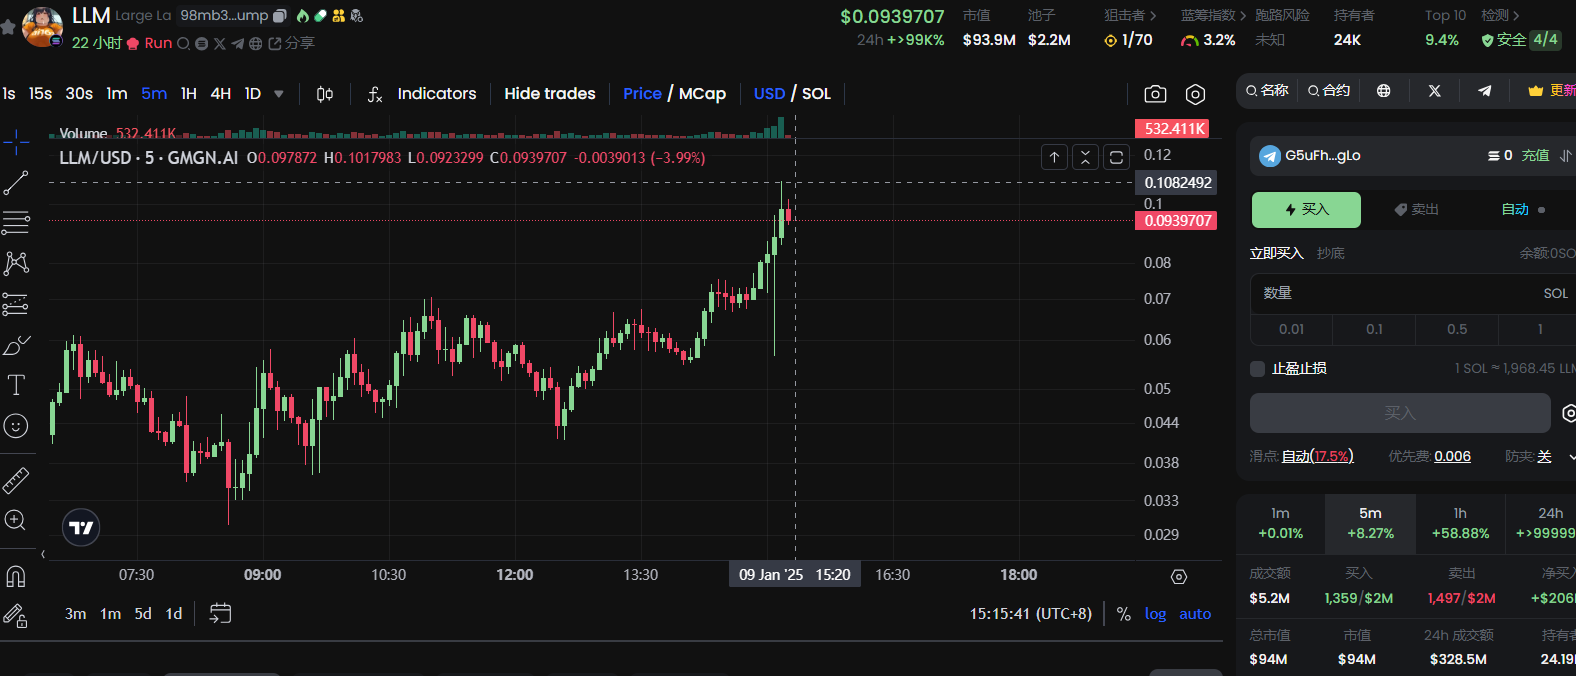Viewport: 1576px width, 676px height.
Task: Click the Telegram icon in search bar
Action: [1485, 91]
